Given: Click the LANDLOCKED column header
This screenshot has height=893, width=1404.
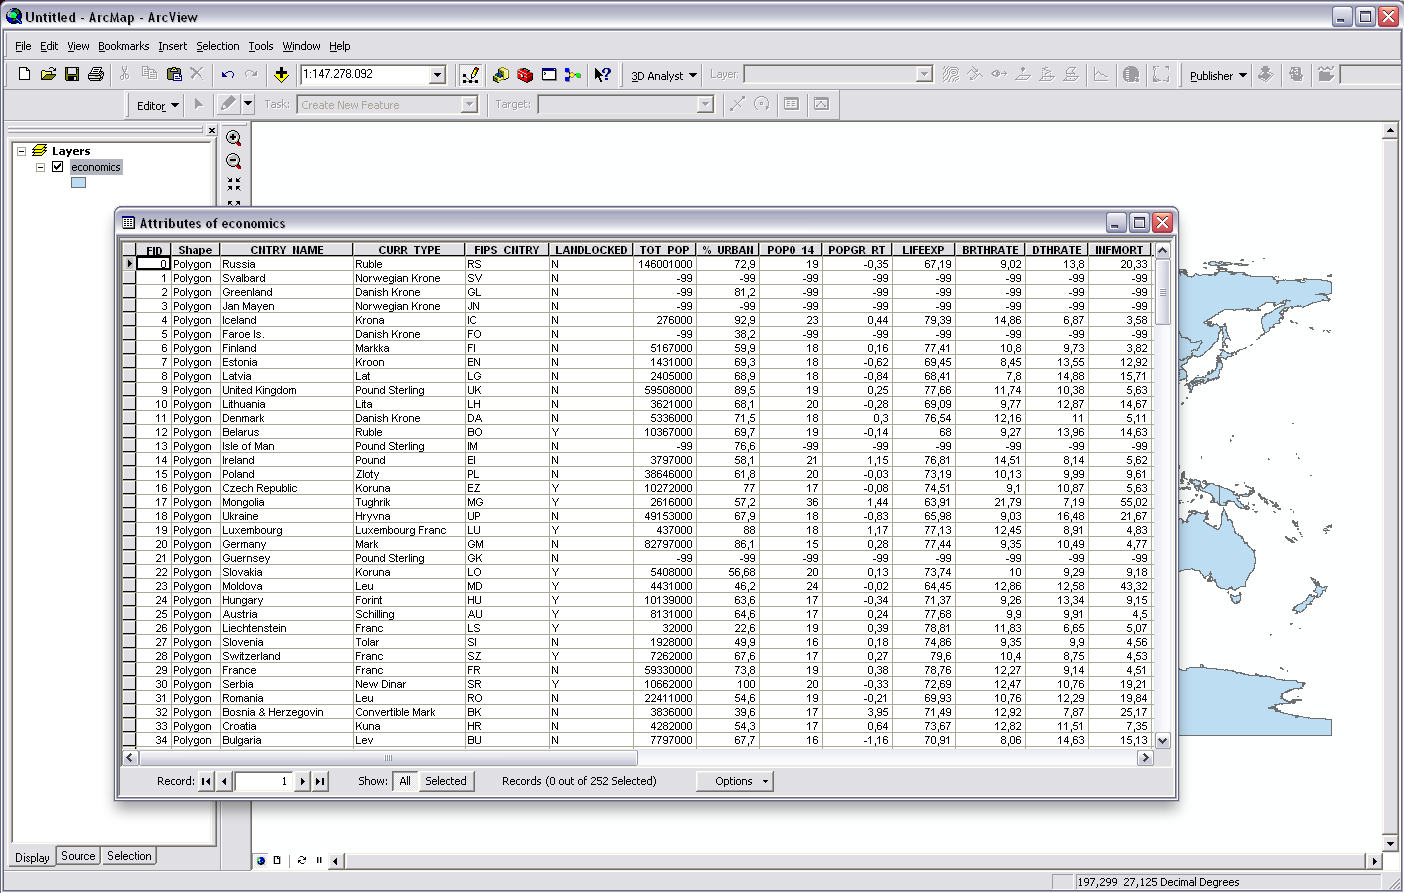Looking at the screenshot, I should 591,250.
